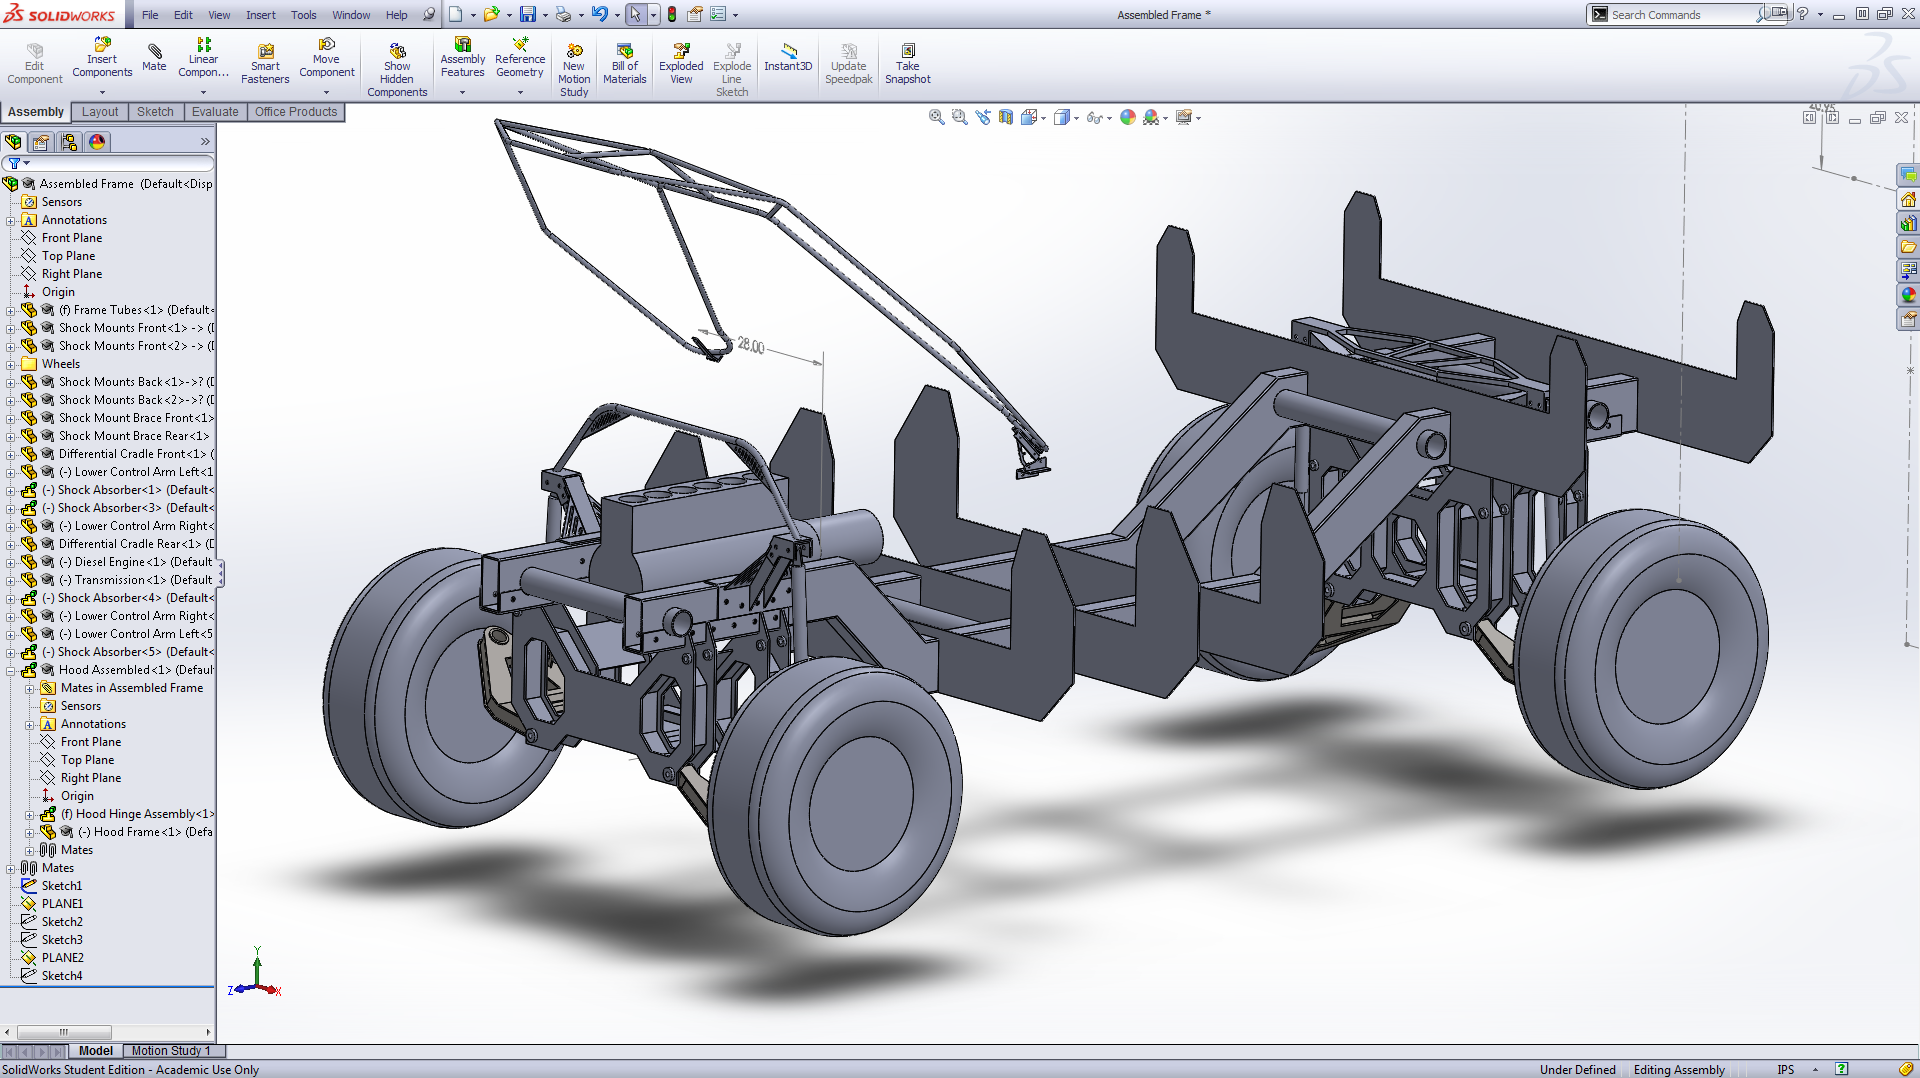Select the Mate tool

point(154,57)
